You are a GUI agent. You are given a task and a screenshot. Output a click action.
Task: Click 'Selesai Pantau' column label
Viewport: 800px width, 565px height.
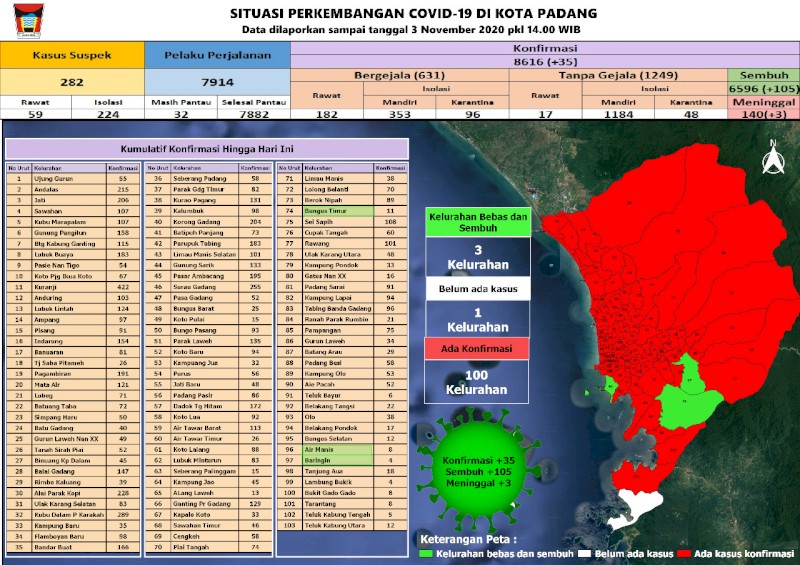pos(254,102)
